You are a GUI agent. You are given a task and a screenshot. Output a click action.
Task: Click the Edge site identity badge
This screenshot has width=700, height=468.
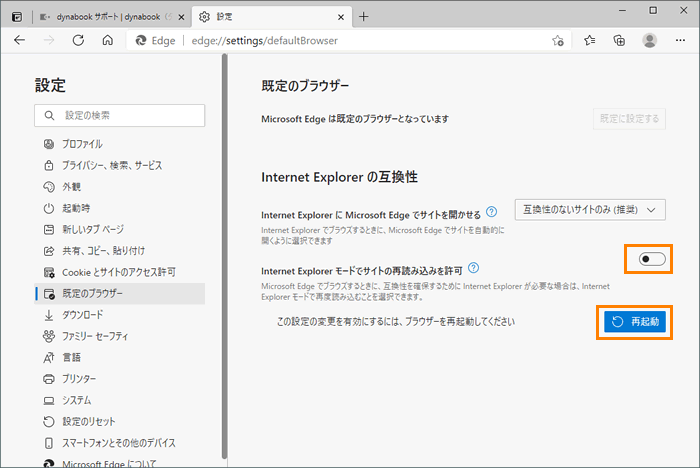pyautogui.click(x=155, y=41)
